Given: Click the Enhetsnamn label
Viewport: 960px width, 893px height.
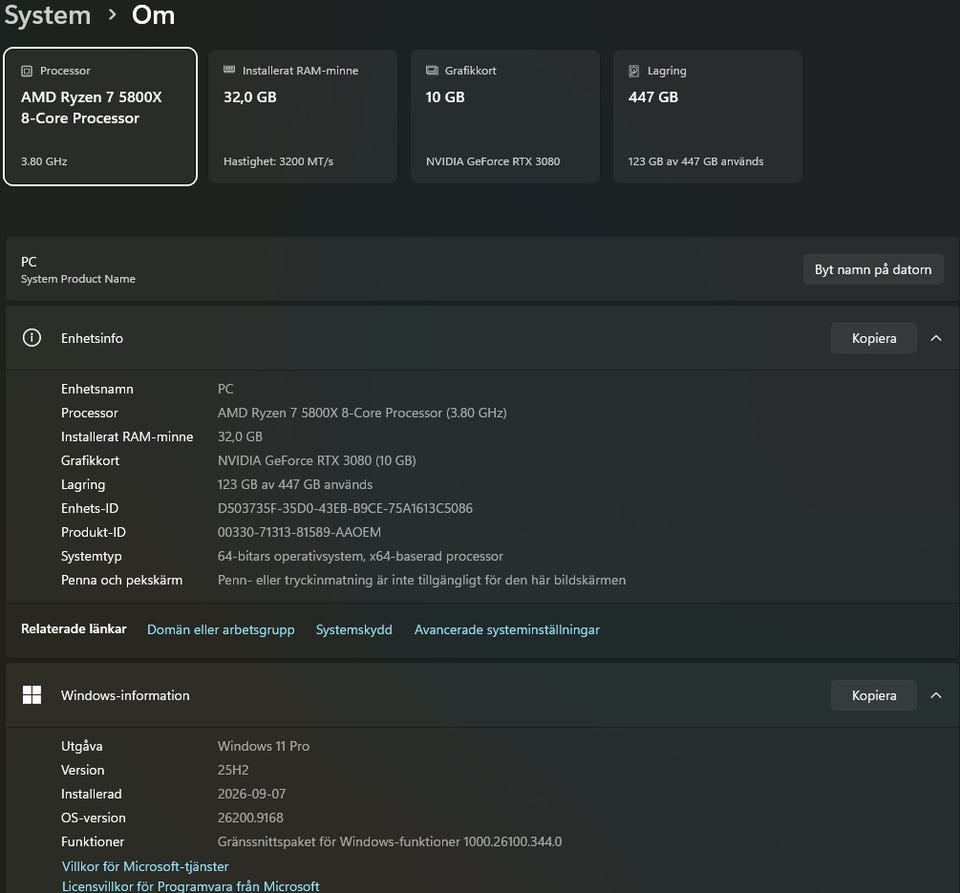Looking at the screenshot, I should pyautogui.click(x=97, y=389).
